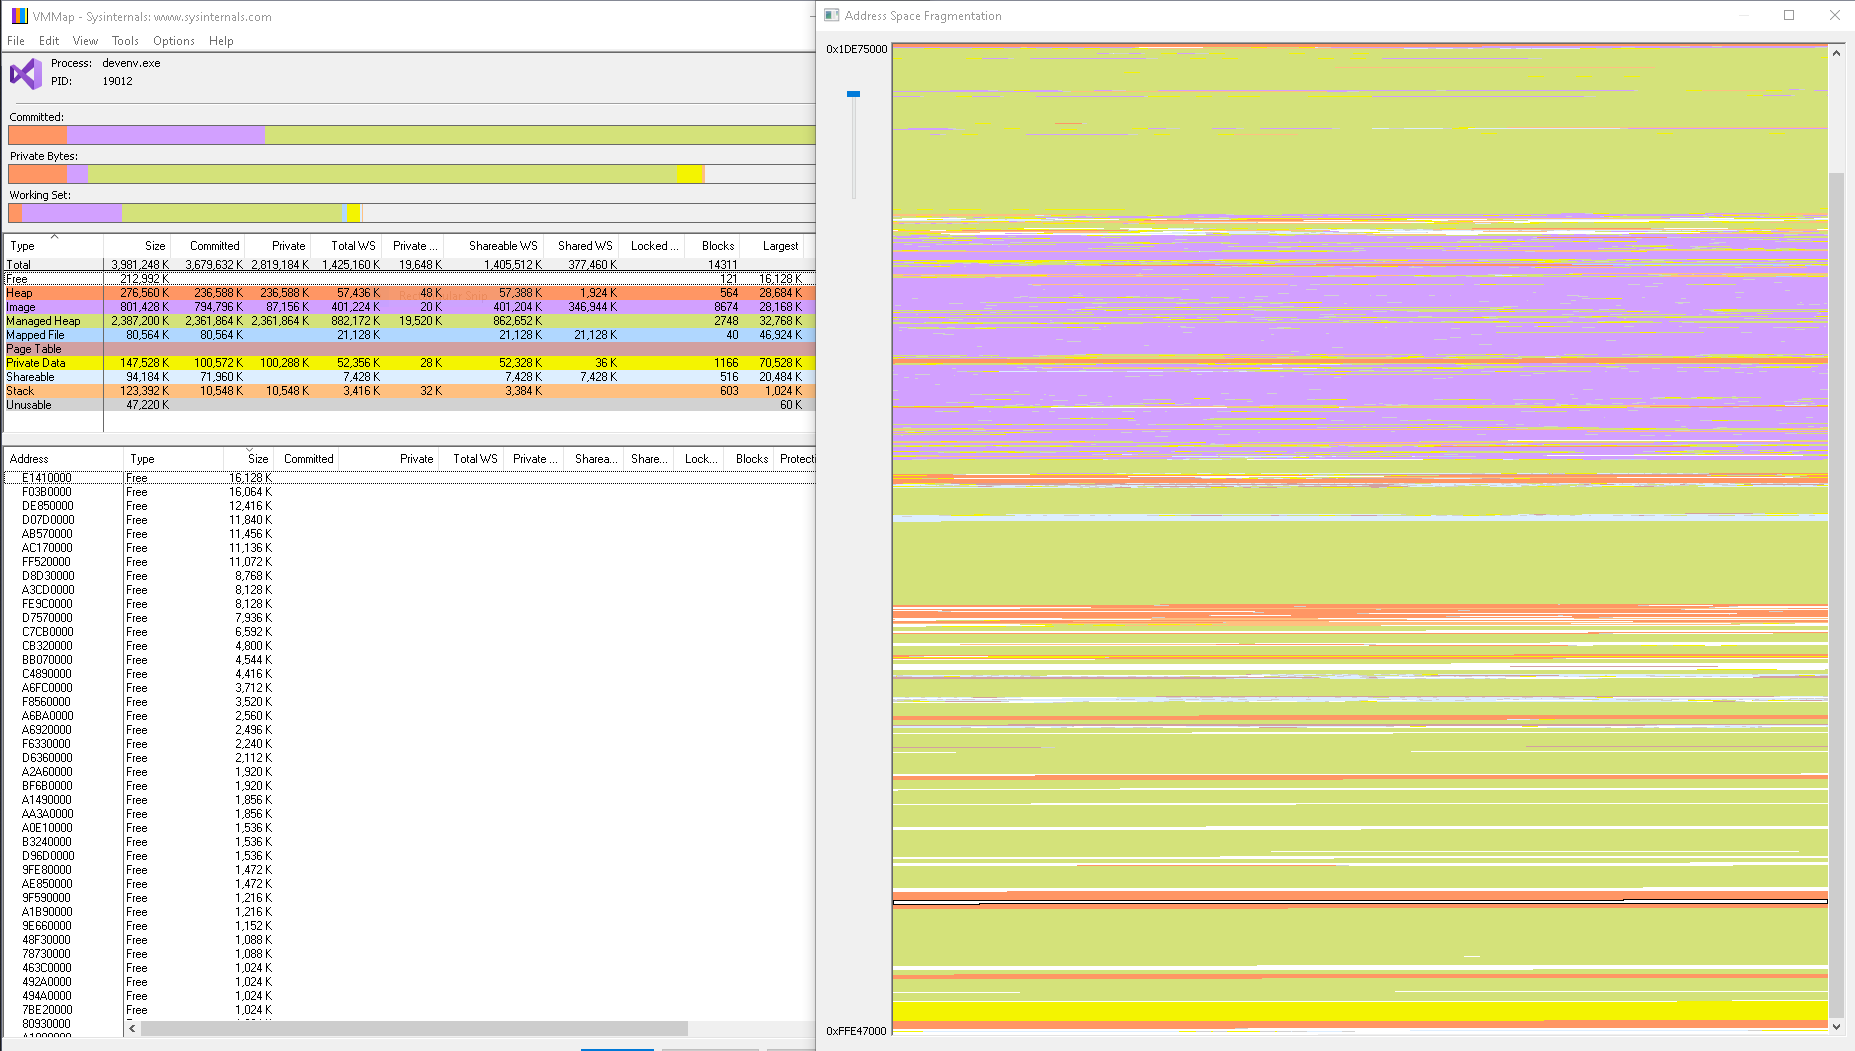Select Free block at address 48F30000
The image size is (1855, 1051).
pos(410,940)
